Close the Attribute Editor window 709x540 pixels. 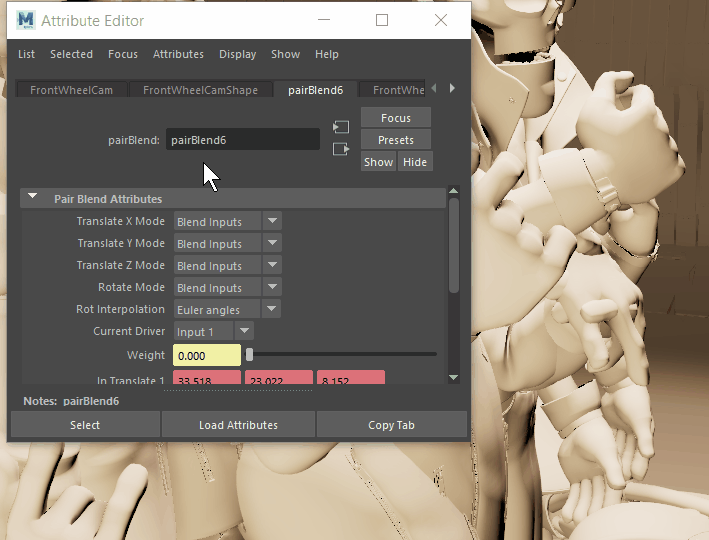point(441,20)
